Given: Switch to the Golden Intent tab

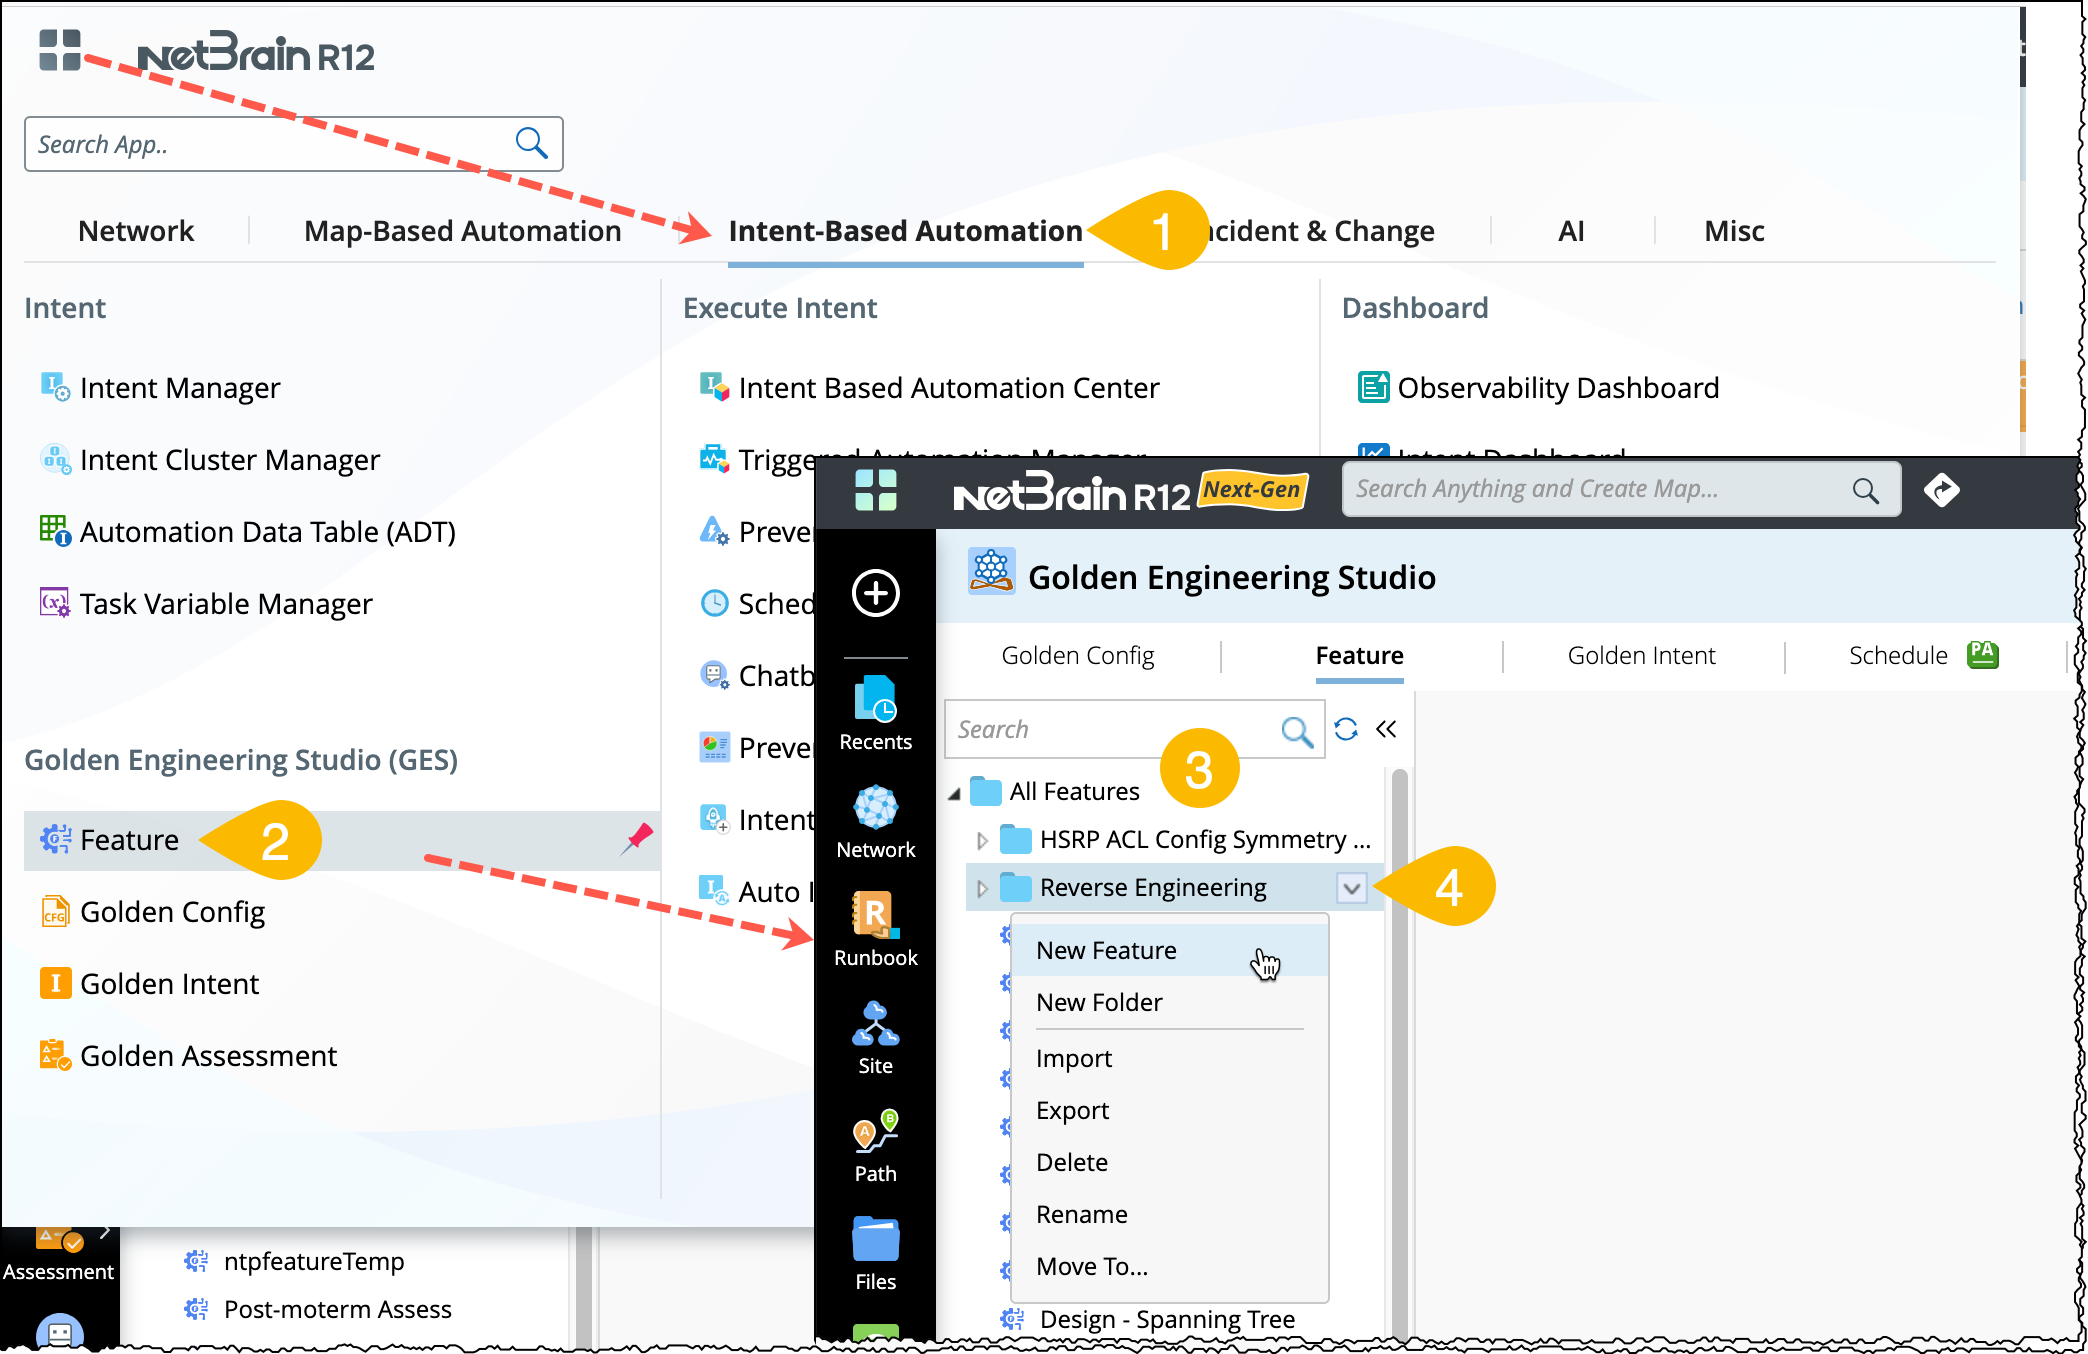Looking at the screenshot, I should point(1641,655).
